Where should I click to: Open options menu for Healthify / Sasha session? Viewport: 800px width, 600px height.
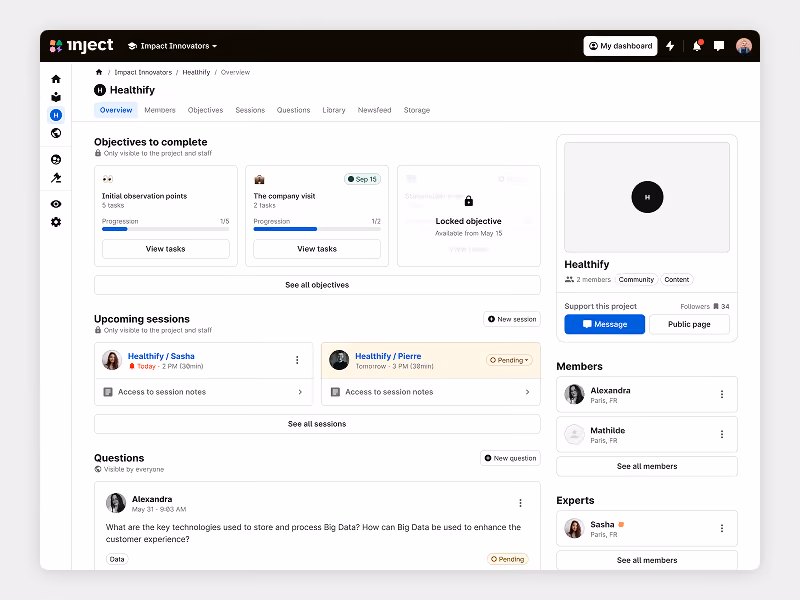[x=297, y=360]
